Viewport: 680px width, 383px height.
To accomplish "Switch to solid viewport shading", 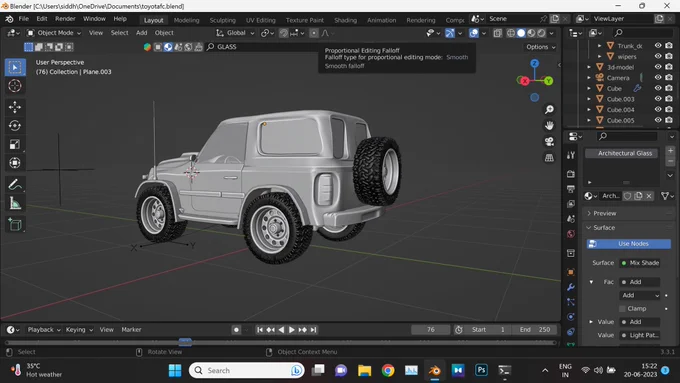I will [x=521, y=33].
